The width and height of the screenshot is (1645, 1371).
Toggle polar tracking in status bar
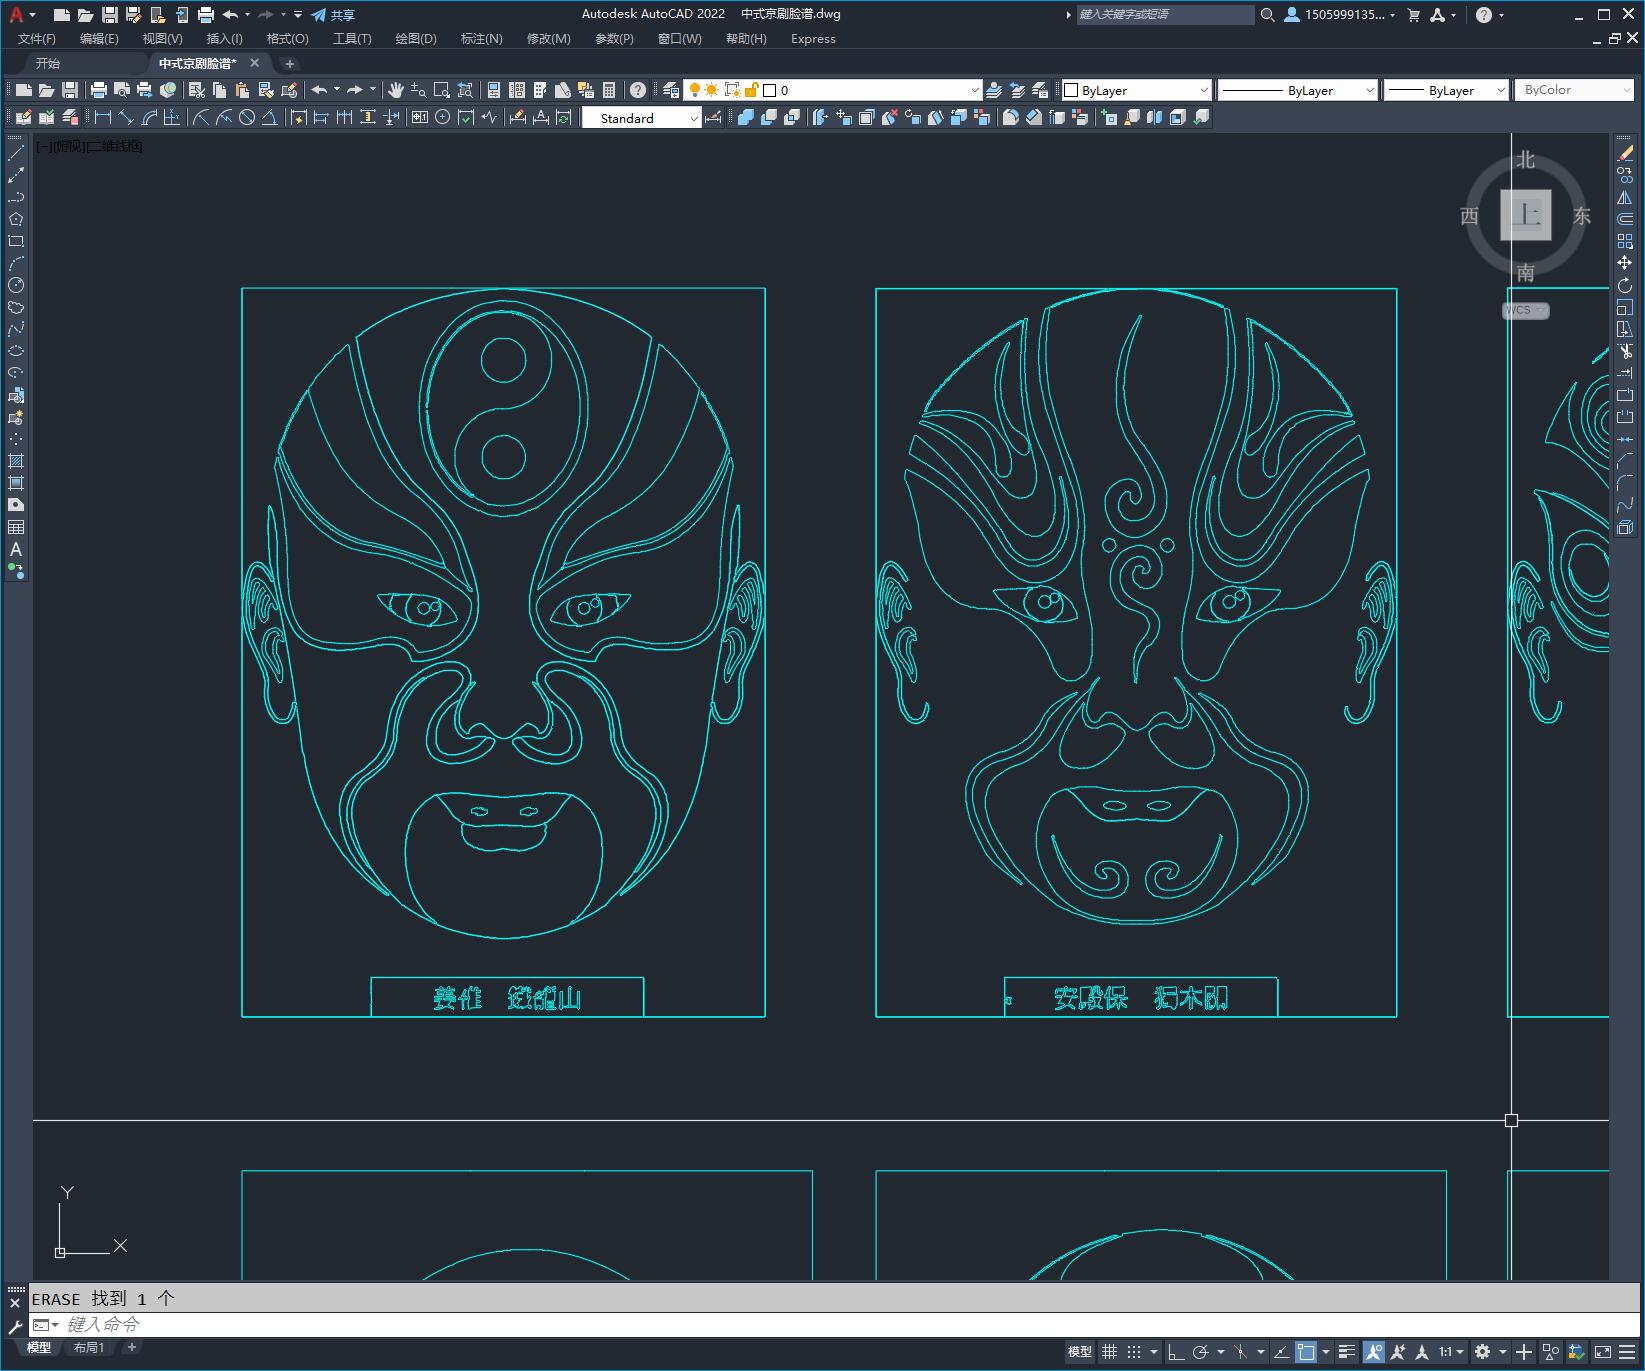pyautogui.click(x=1200, y=1352)
